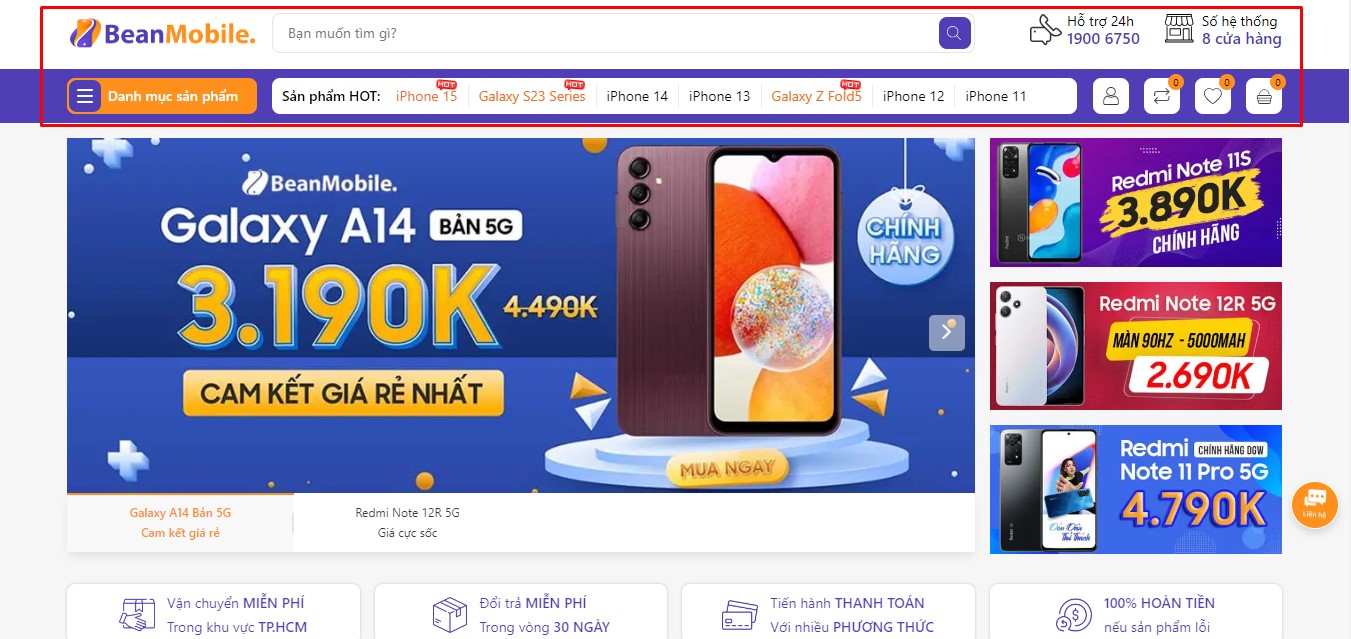The width and height of the screenshot is (1351, 639).
Task: Click the 24h support phone icon
Action: pos(1044,30)
